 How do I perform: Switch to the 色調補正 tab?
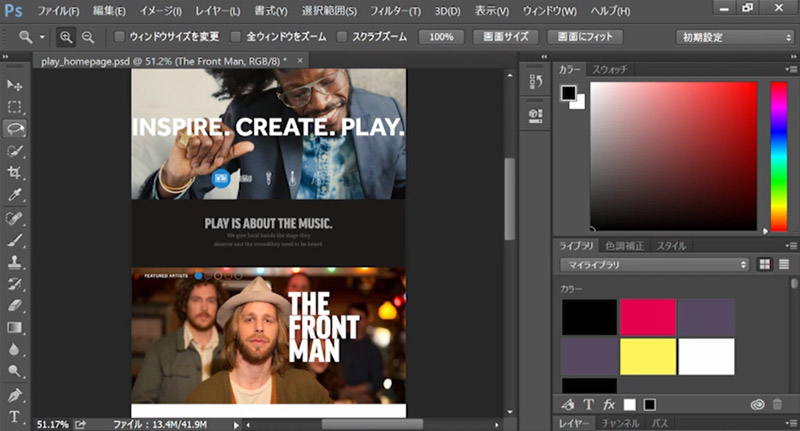coord(624,246)
